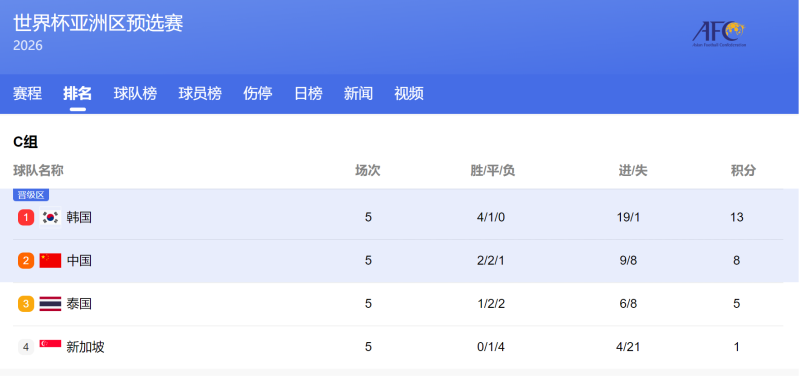Go to the 新闻 tab
Screen dimensions: 800x379
(358, 93)
